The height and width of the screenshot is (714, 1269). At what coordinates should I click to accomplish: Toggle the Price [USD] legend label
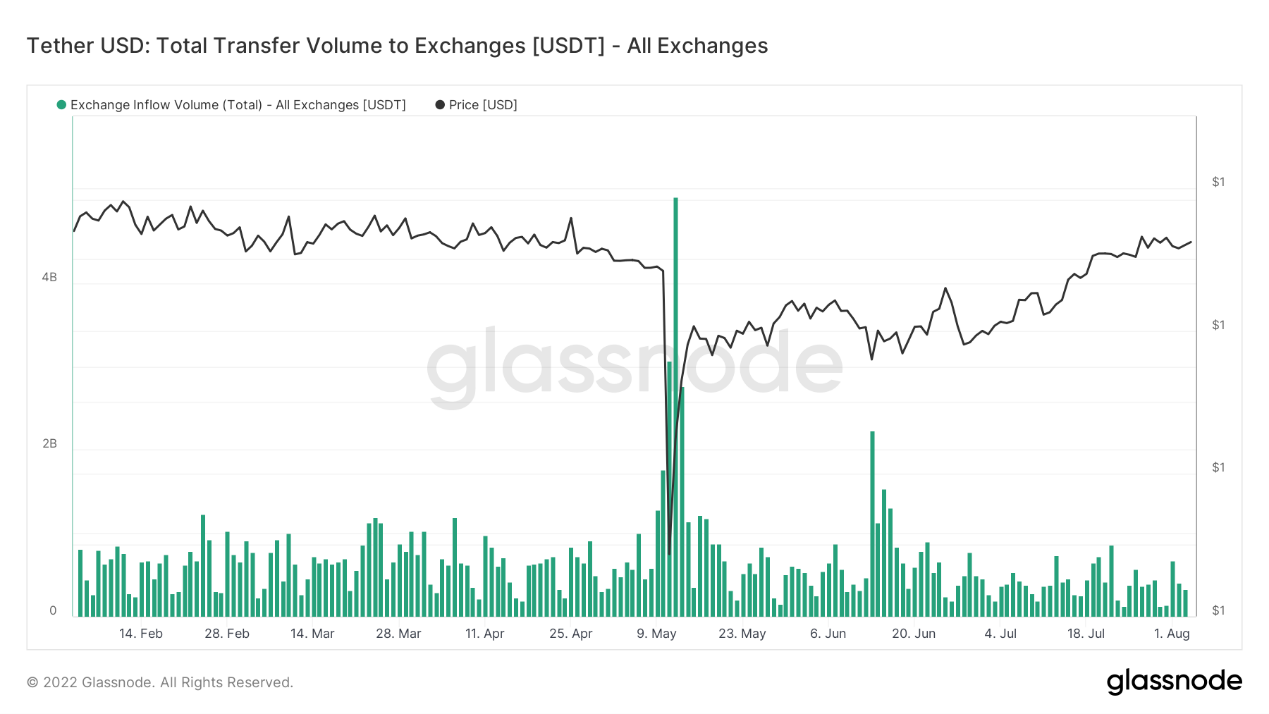(x=483, y=105)
